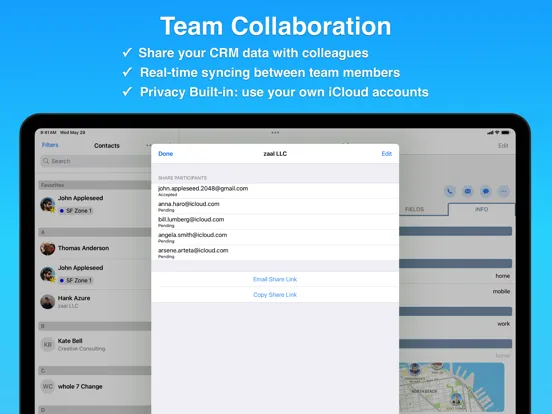The height and width of the screenshot is (414, 552).
Task: Click the Copy Share Link option
Action: 275,295
